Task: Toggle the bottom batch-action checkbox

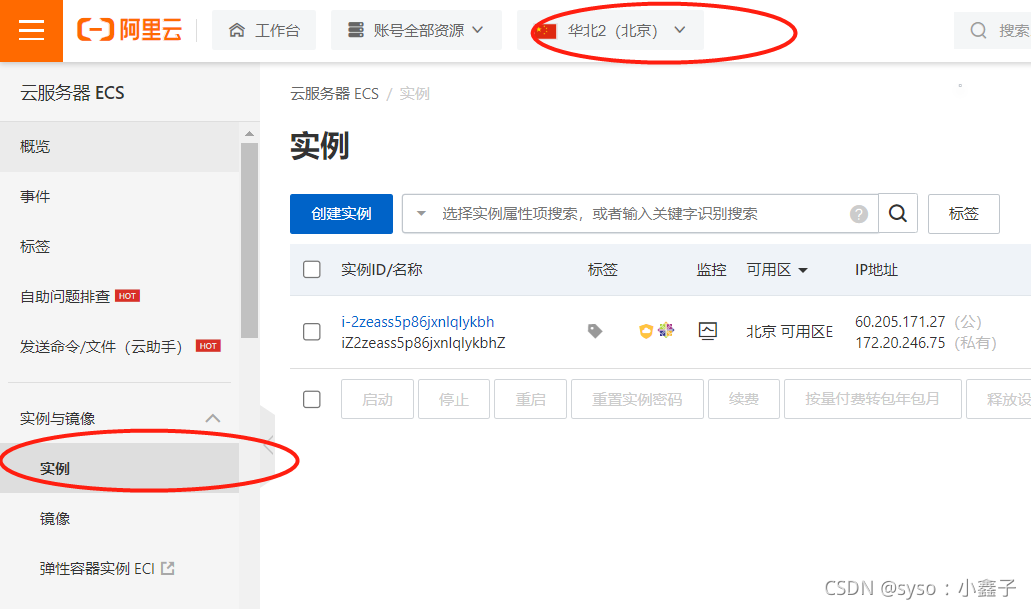Action: tap(312, 399)
